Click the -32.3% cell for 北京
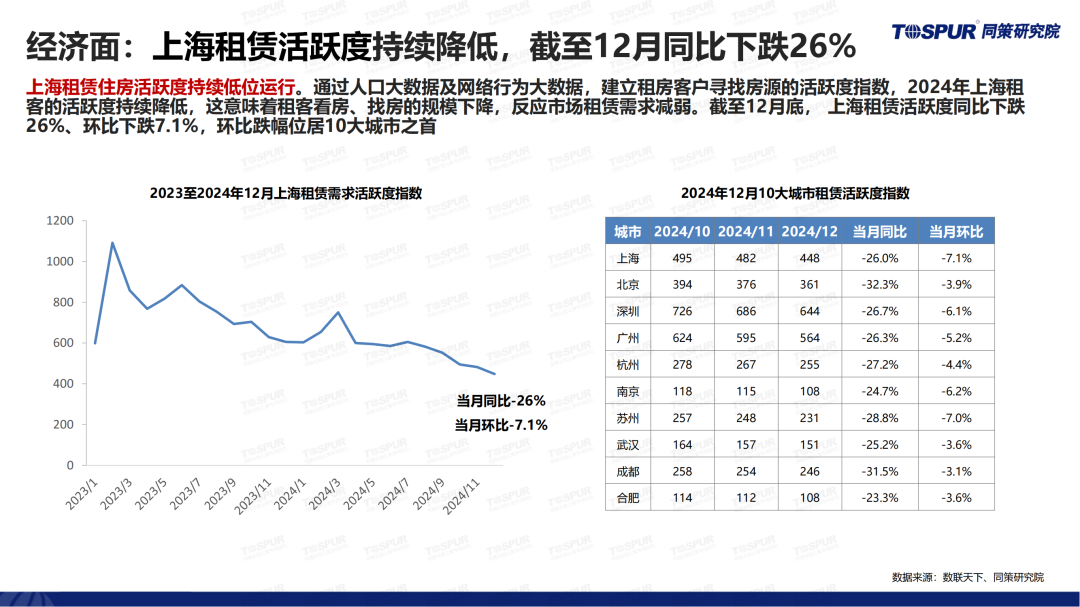Image resolution: width=1080 pixels, height=607 pixels. 880,285
